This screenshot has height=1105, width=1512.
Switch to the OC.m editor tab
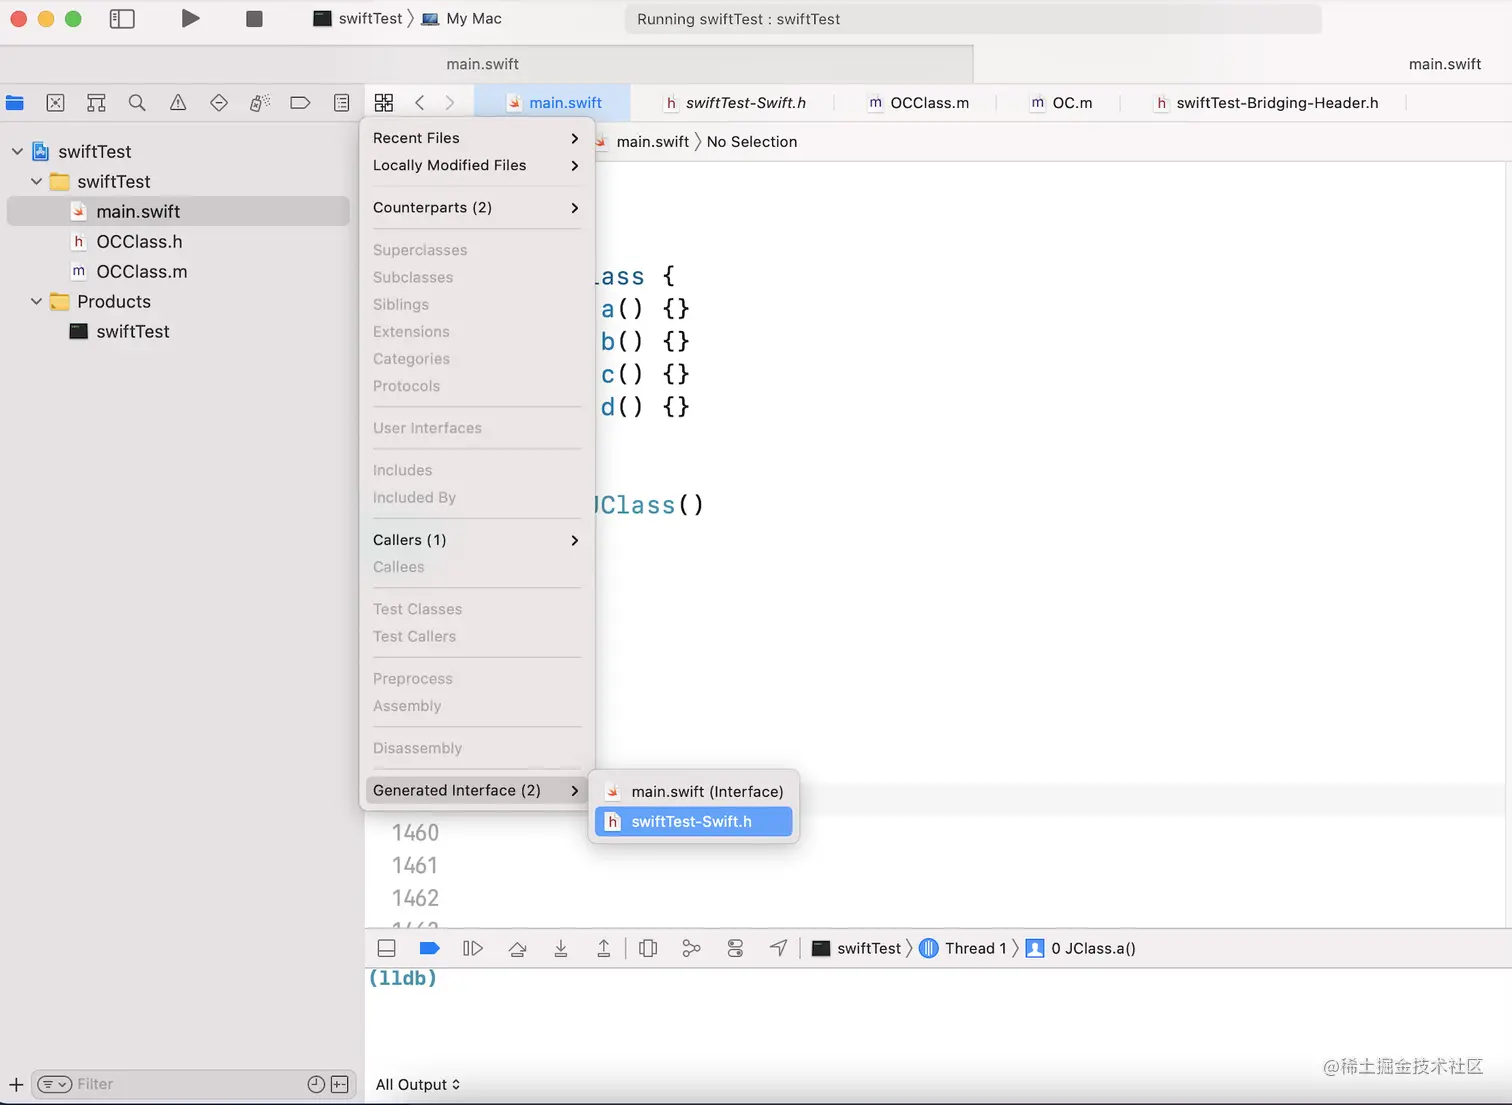point(1061,102)
